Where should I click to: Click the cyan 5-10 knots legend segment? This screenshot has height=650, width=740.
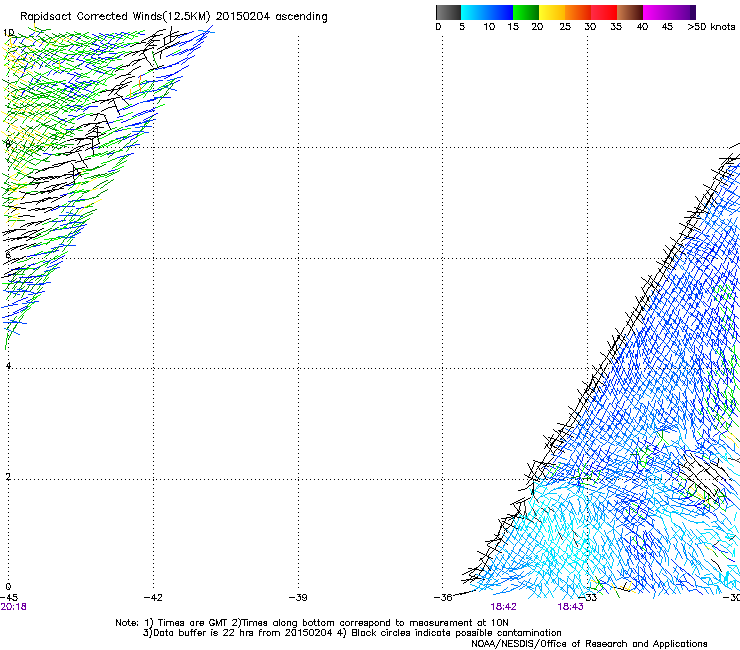tap(474, 12)
